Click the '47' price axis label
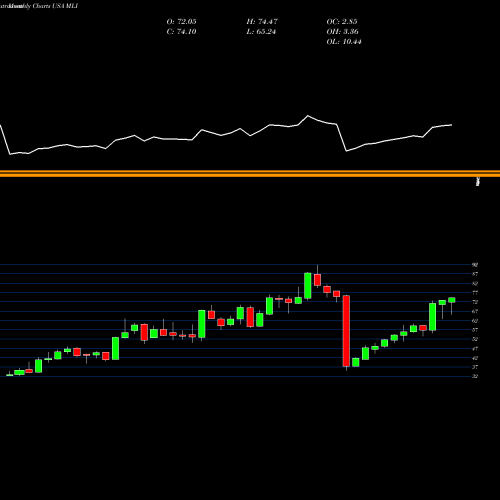Image resolution: width=500 pixels, height=500 pixels. click(475, 349)
